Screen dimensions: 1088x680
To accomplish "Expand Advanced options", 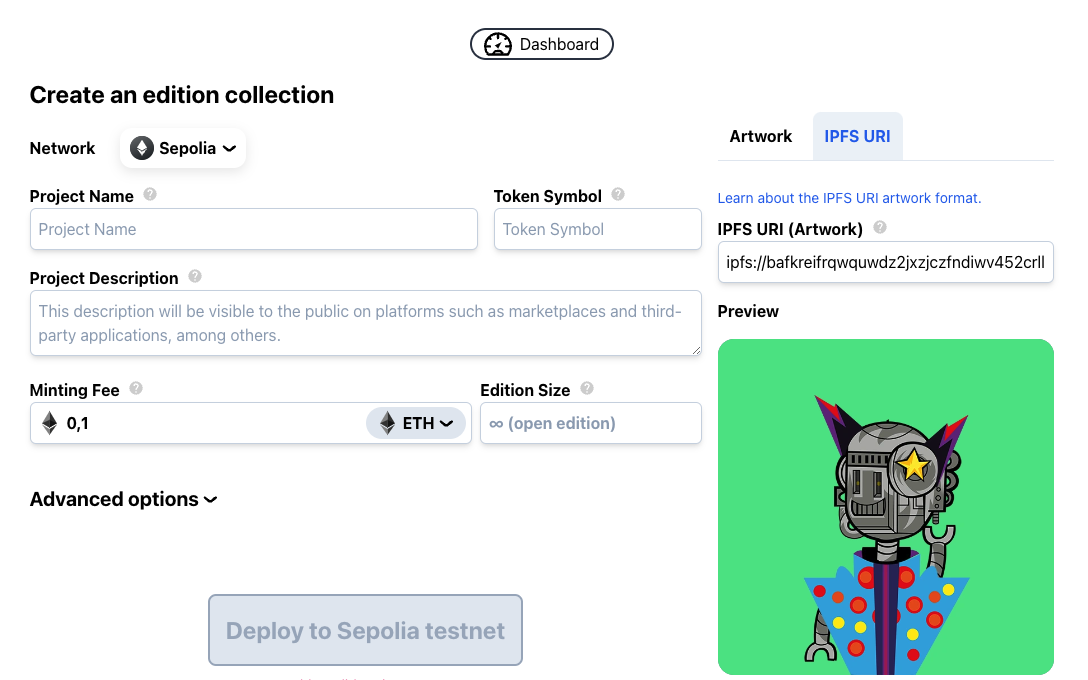I will click(124, 499).
